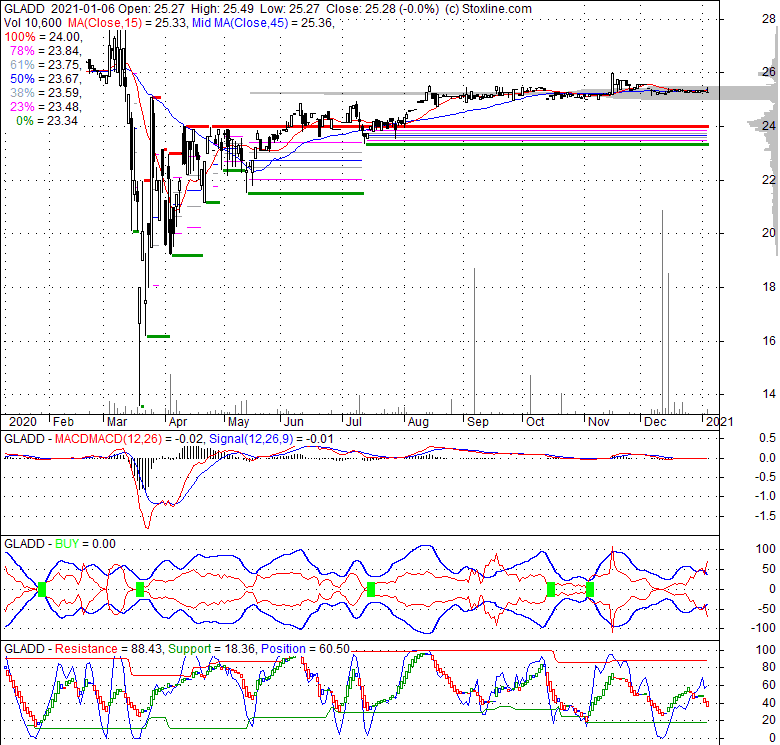Click the Close: 25.28 (-0.0%) readout

tap(382, 9)
